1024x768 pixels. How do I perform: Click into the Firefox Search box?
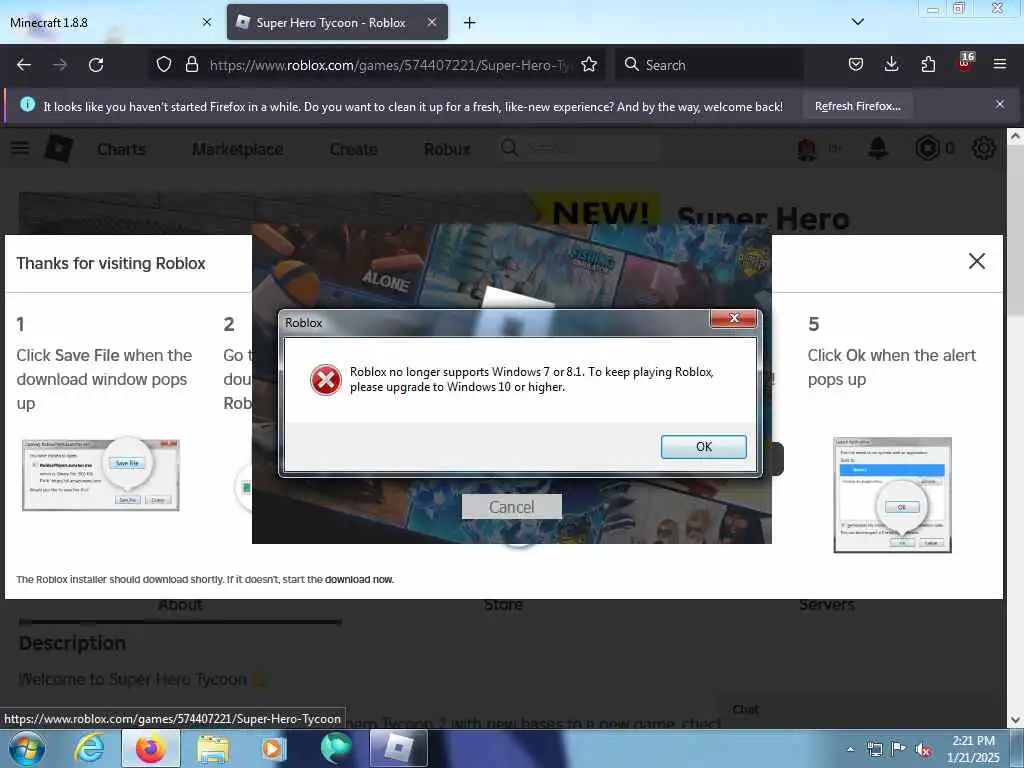tap(709, 65)
